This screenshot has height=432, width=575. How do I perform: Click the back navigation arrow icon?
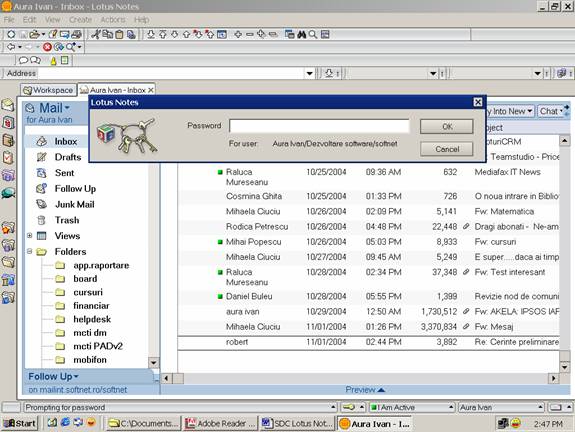(11, 47)
